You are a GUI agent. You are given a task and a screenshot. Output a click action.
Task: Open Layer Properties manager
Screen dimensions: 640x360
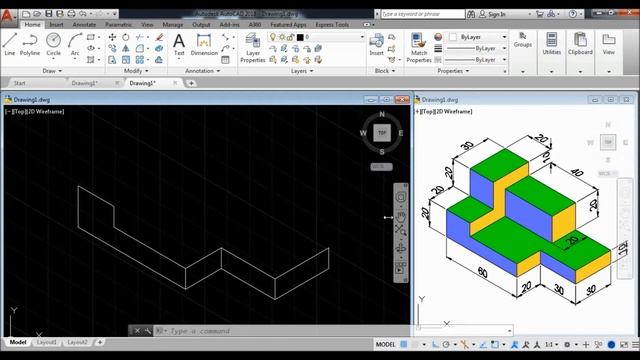(253, 48)
